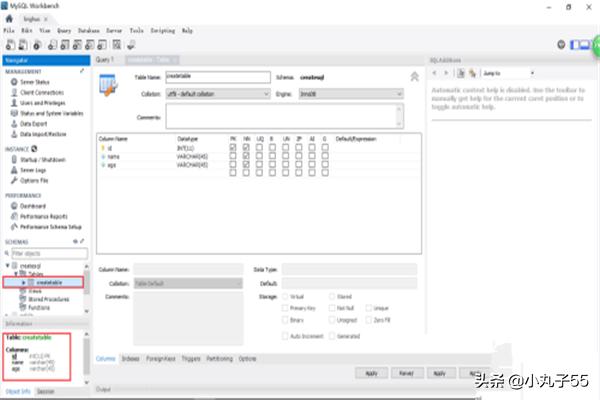Click the schema tree vertical scrollbar
This screenshot has height=400, width=600.
[86, 288]
